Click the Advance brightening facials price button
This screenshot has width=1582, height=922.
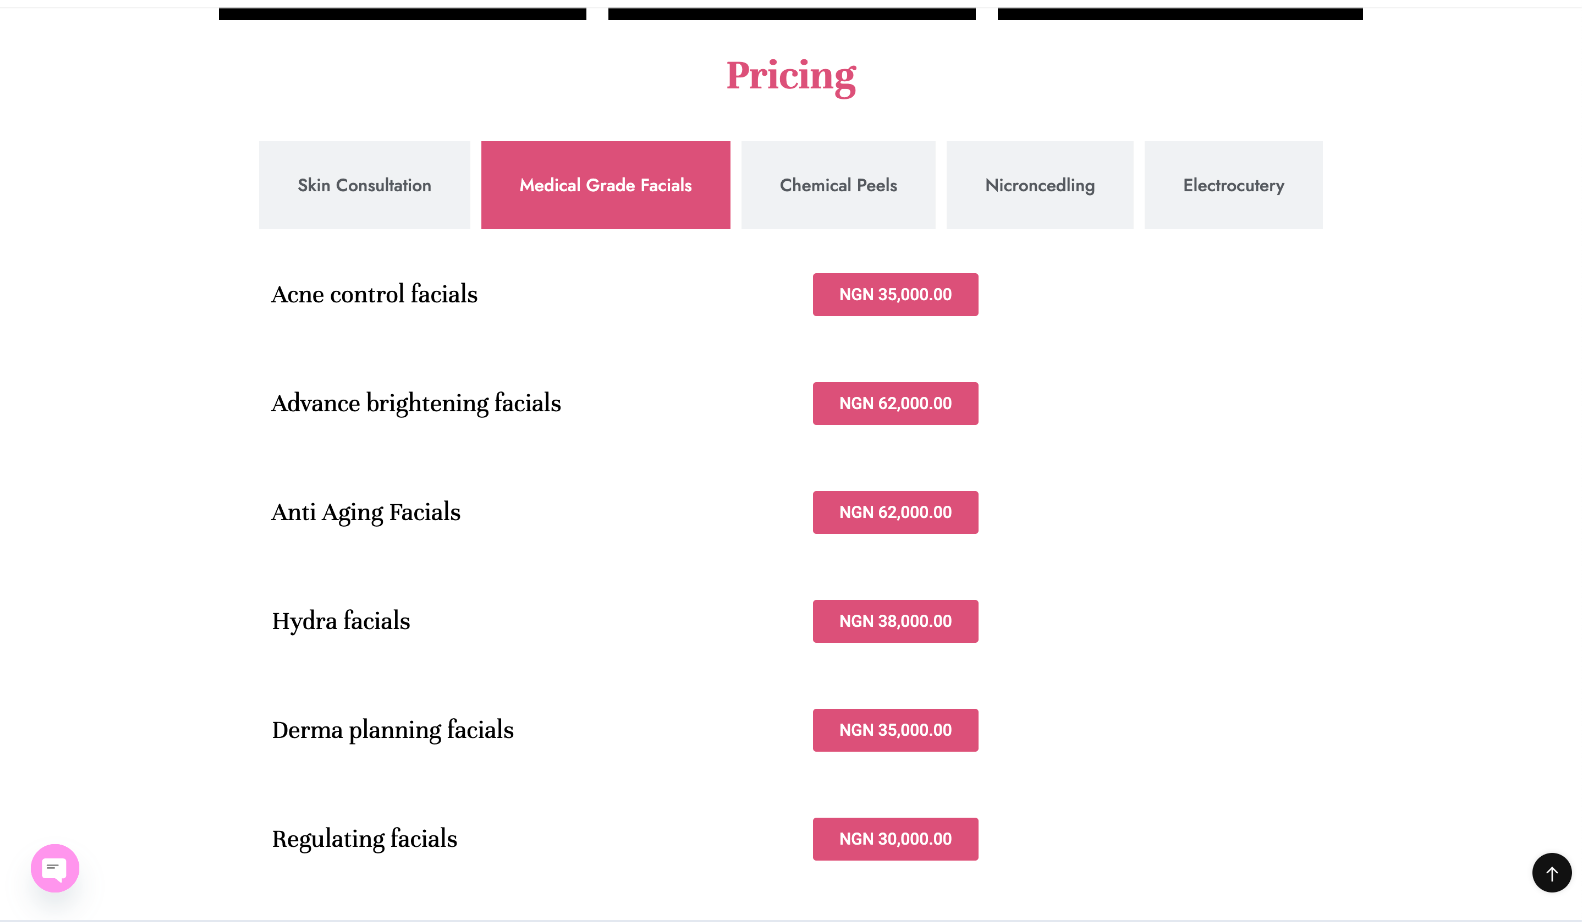pos(896,404)
